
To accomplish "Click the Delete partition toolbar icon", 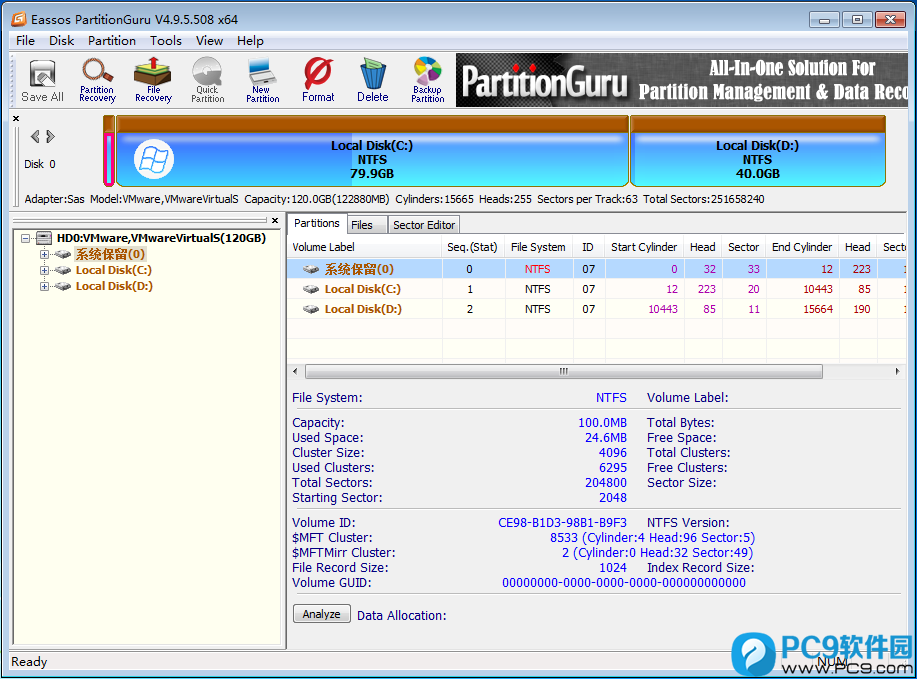I will 373,81.
